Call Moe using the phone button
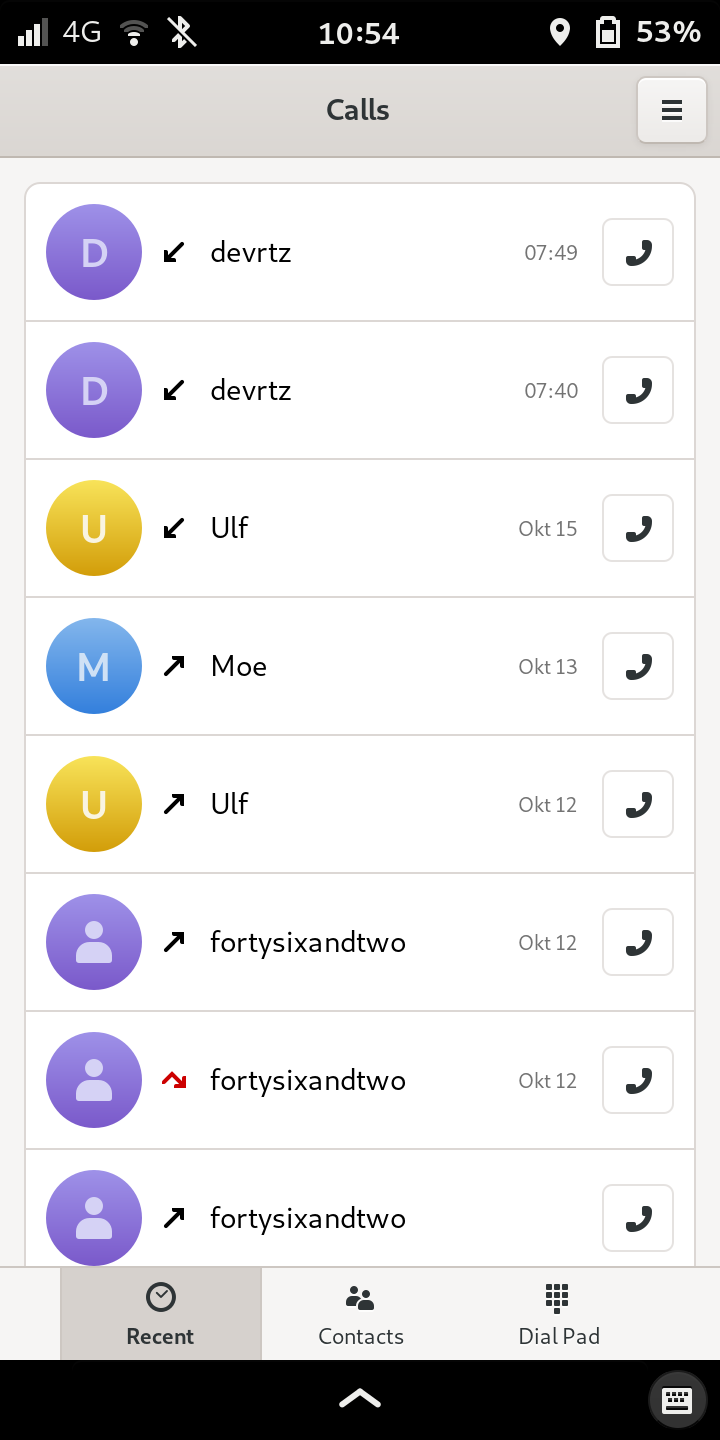720x1440 pixels. [638, 666]
